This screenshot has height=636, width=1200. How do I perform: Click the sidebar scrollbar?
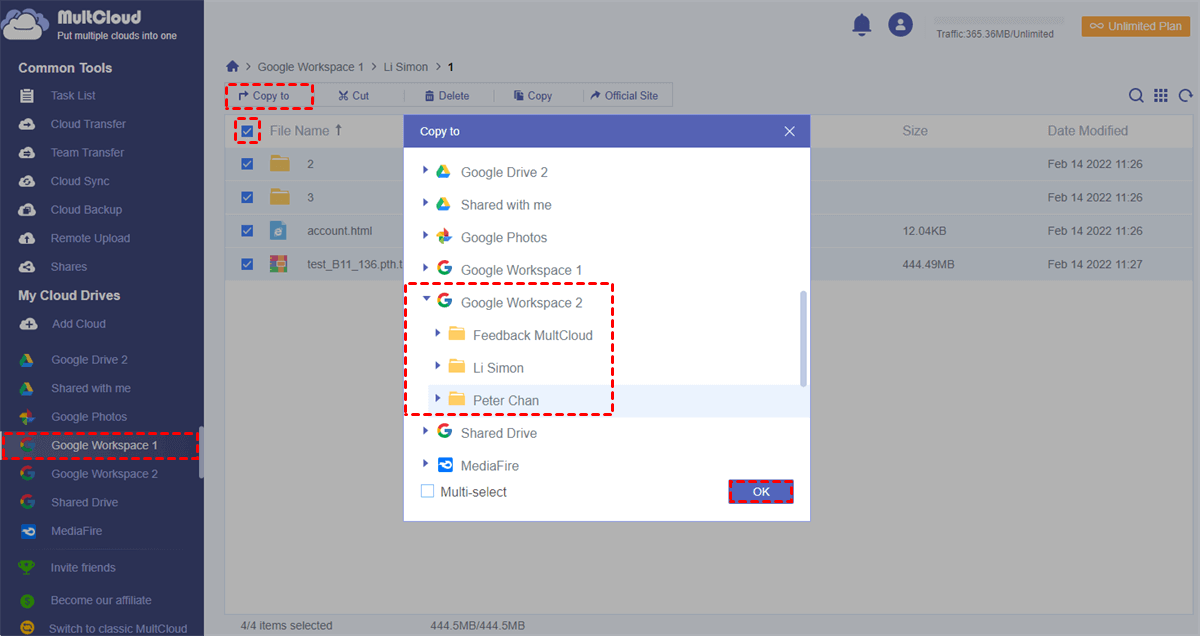[201, 452]
